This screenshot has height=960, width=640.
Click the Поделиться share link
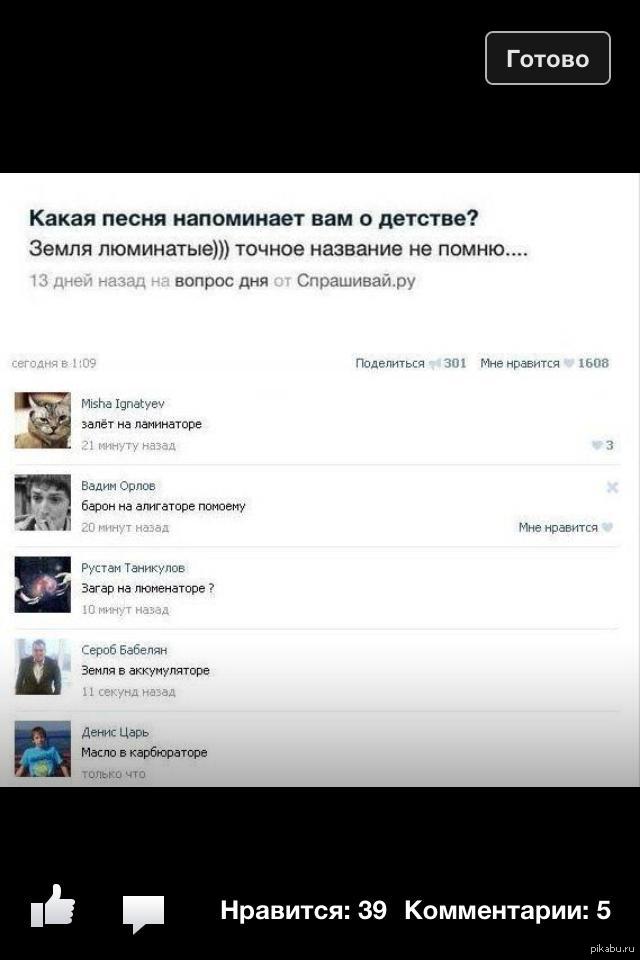click(x=390, y=363)
